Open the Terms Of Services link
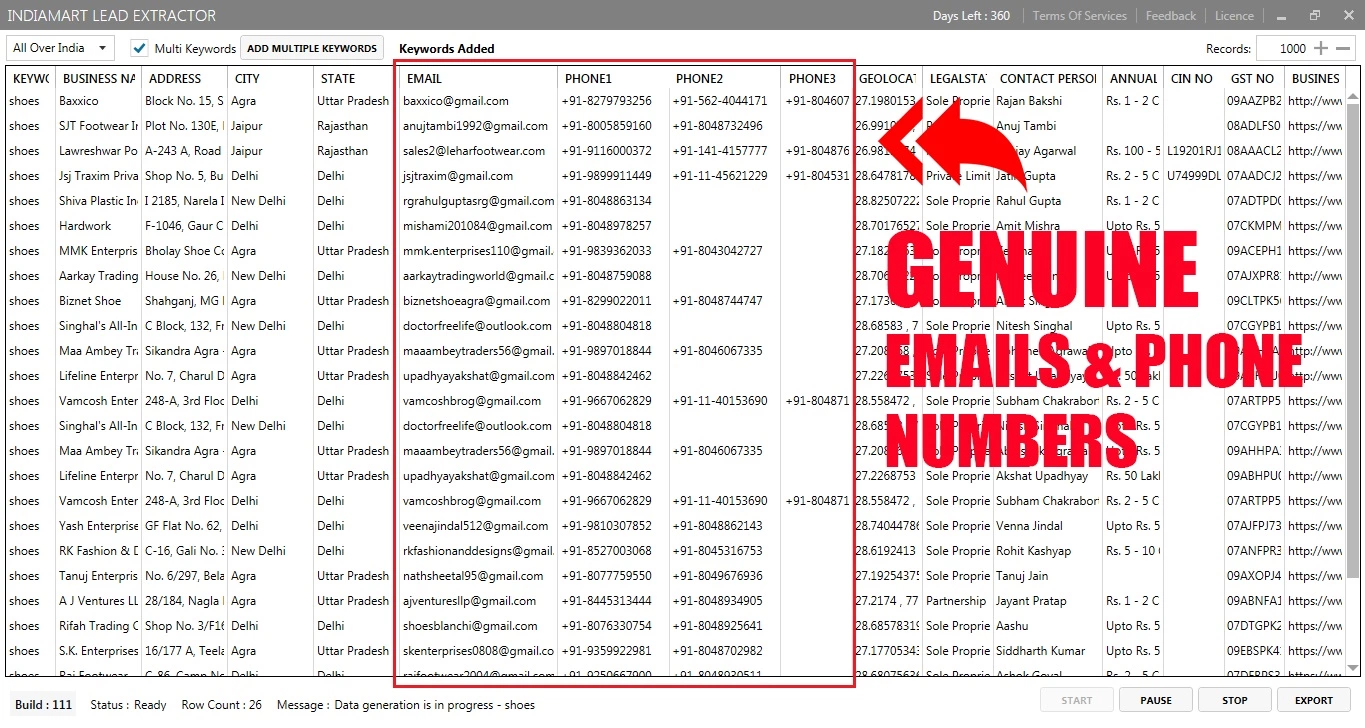This screenshot has height=728, width=1365. [x=1079, y=16]
